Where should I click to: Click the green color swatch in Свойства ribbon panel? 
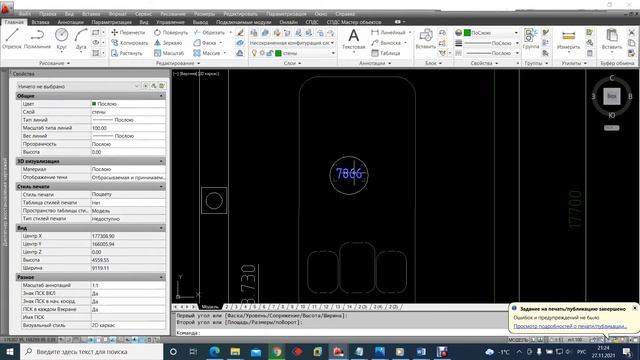point(467,32)
